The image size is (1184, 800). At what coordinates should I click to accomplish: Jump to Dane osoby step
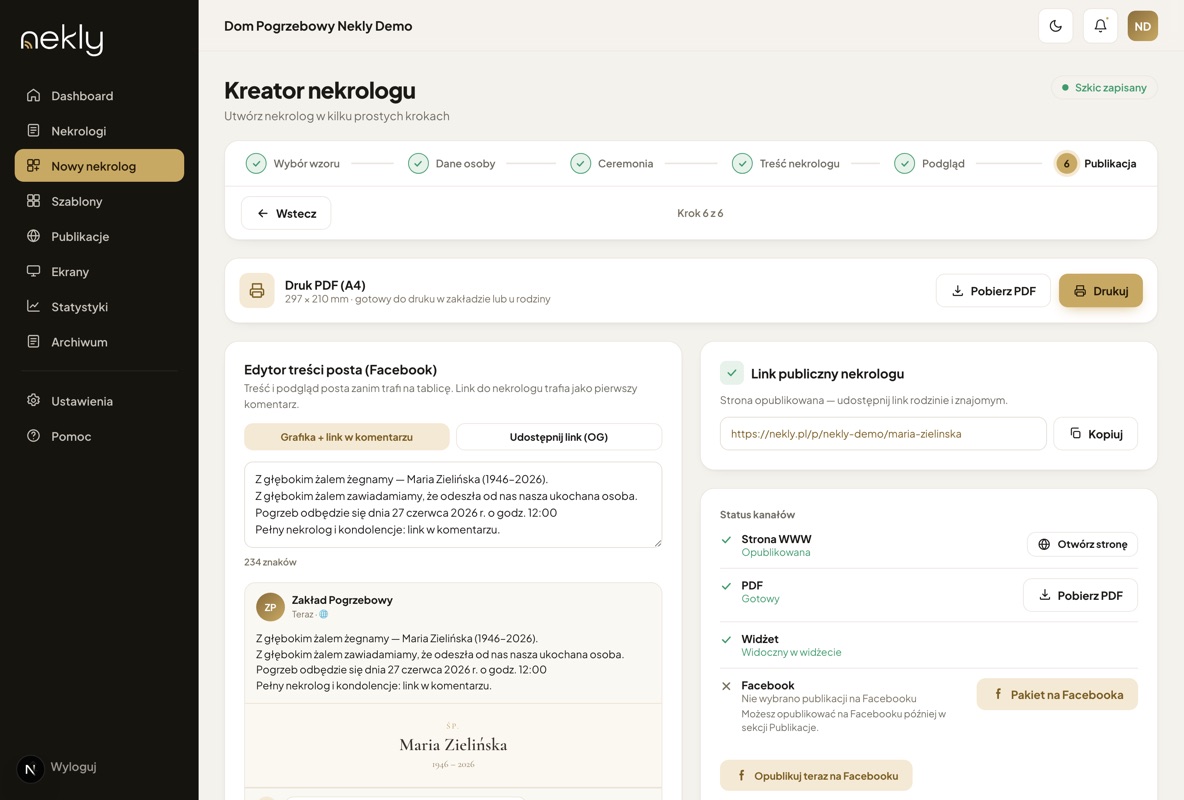452,163
